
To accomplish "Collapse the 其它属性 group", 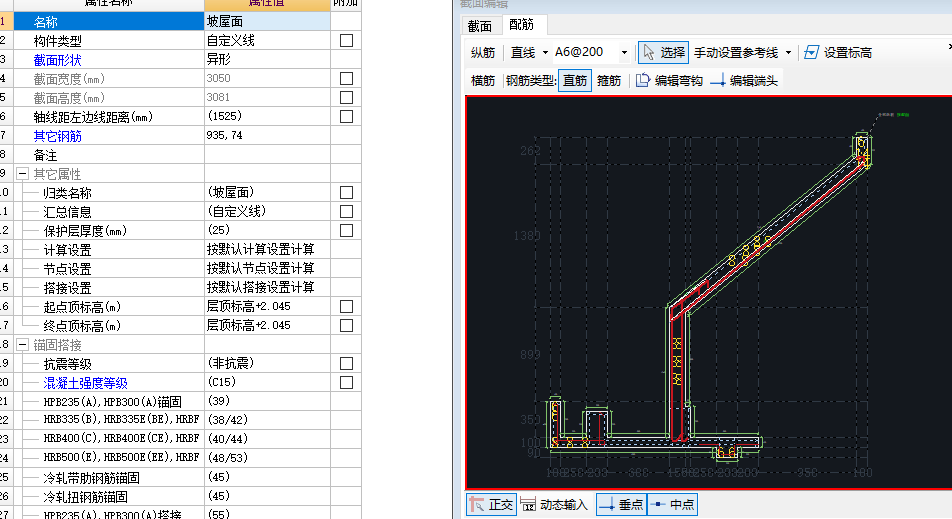I will [22, 174].
